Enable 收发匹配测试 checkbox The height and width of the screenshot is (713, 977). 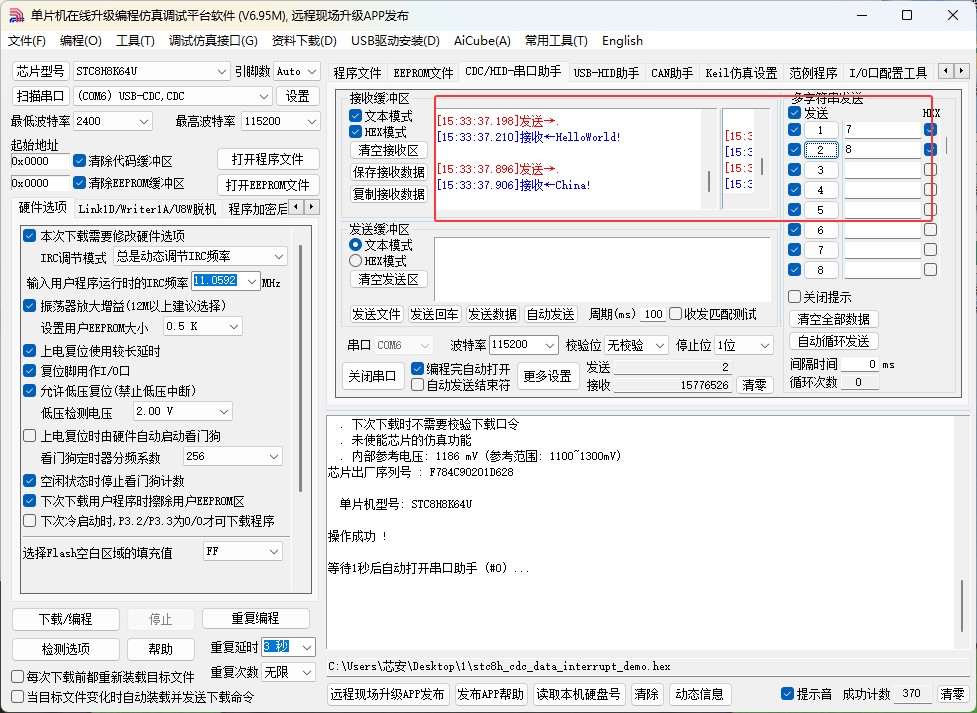pyautogui.click(x=675, y=314)
